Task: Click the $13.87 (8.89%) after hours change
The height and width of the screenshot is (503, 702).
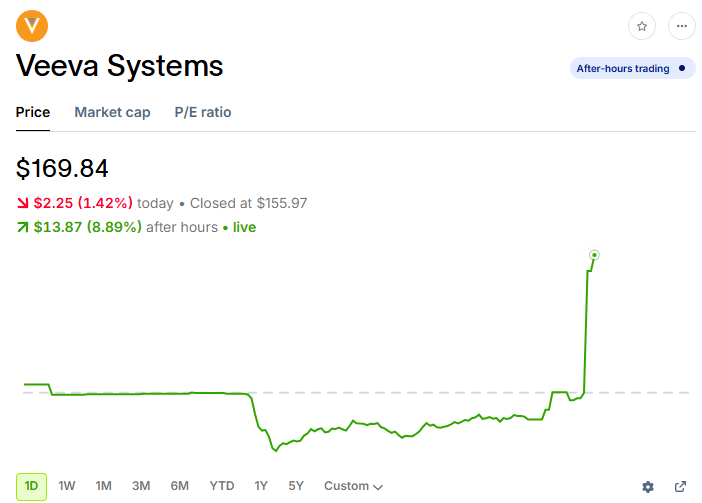Action: point(88,227)
